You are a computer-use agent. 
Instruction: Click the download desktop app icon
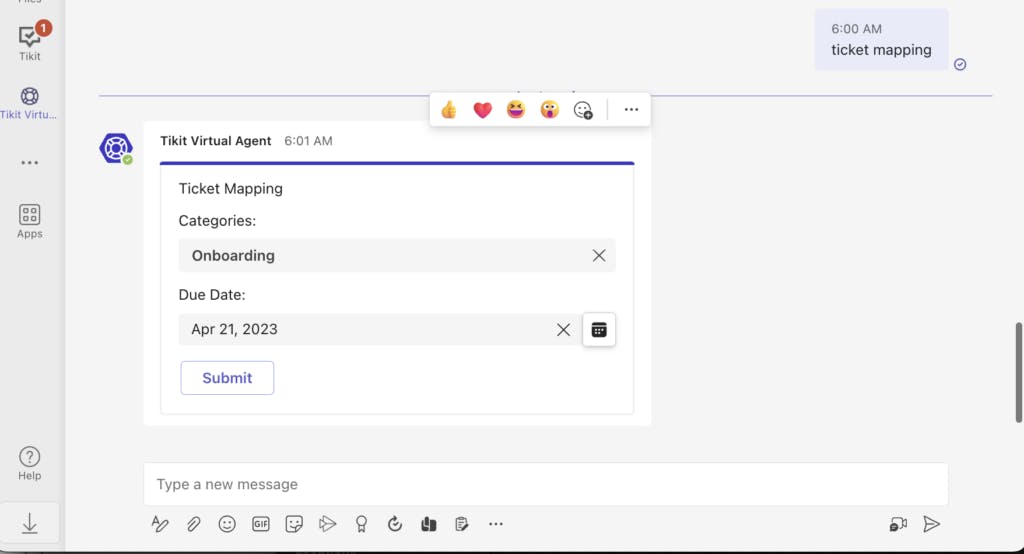[29, 523]
